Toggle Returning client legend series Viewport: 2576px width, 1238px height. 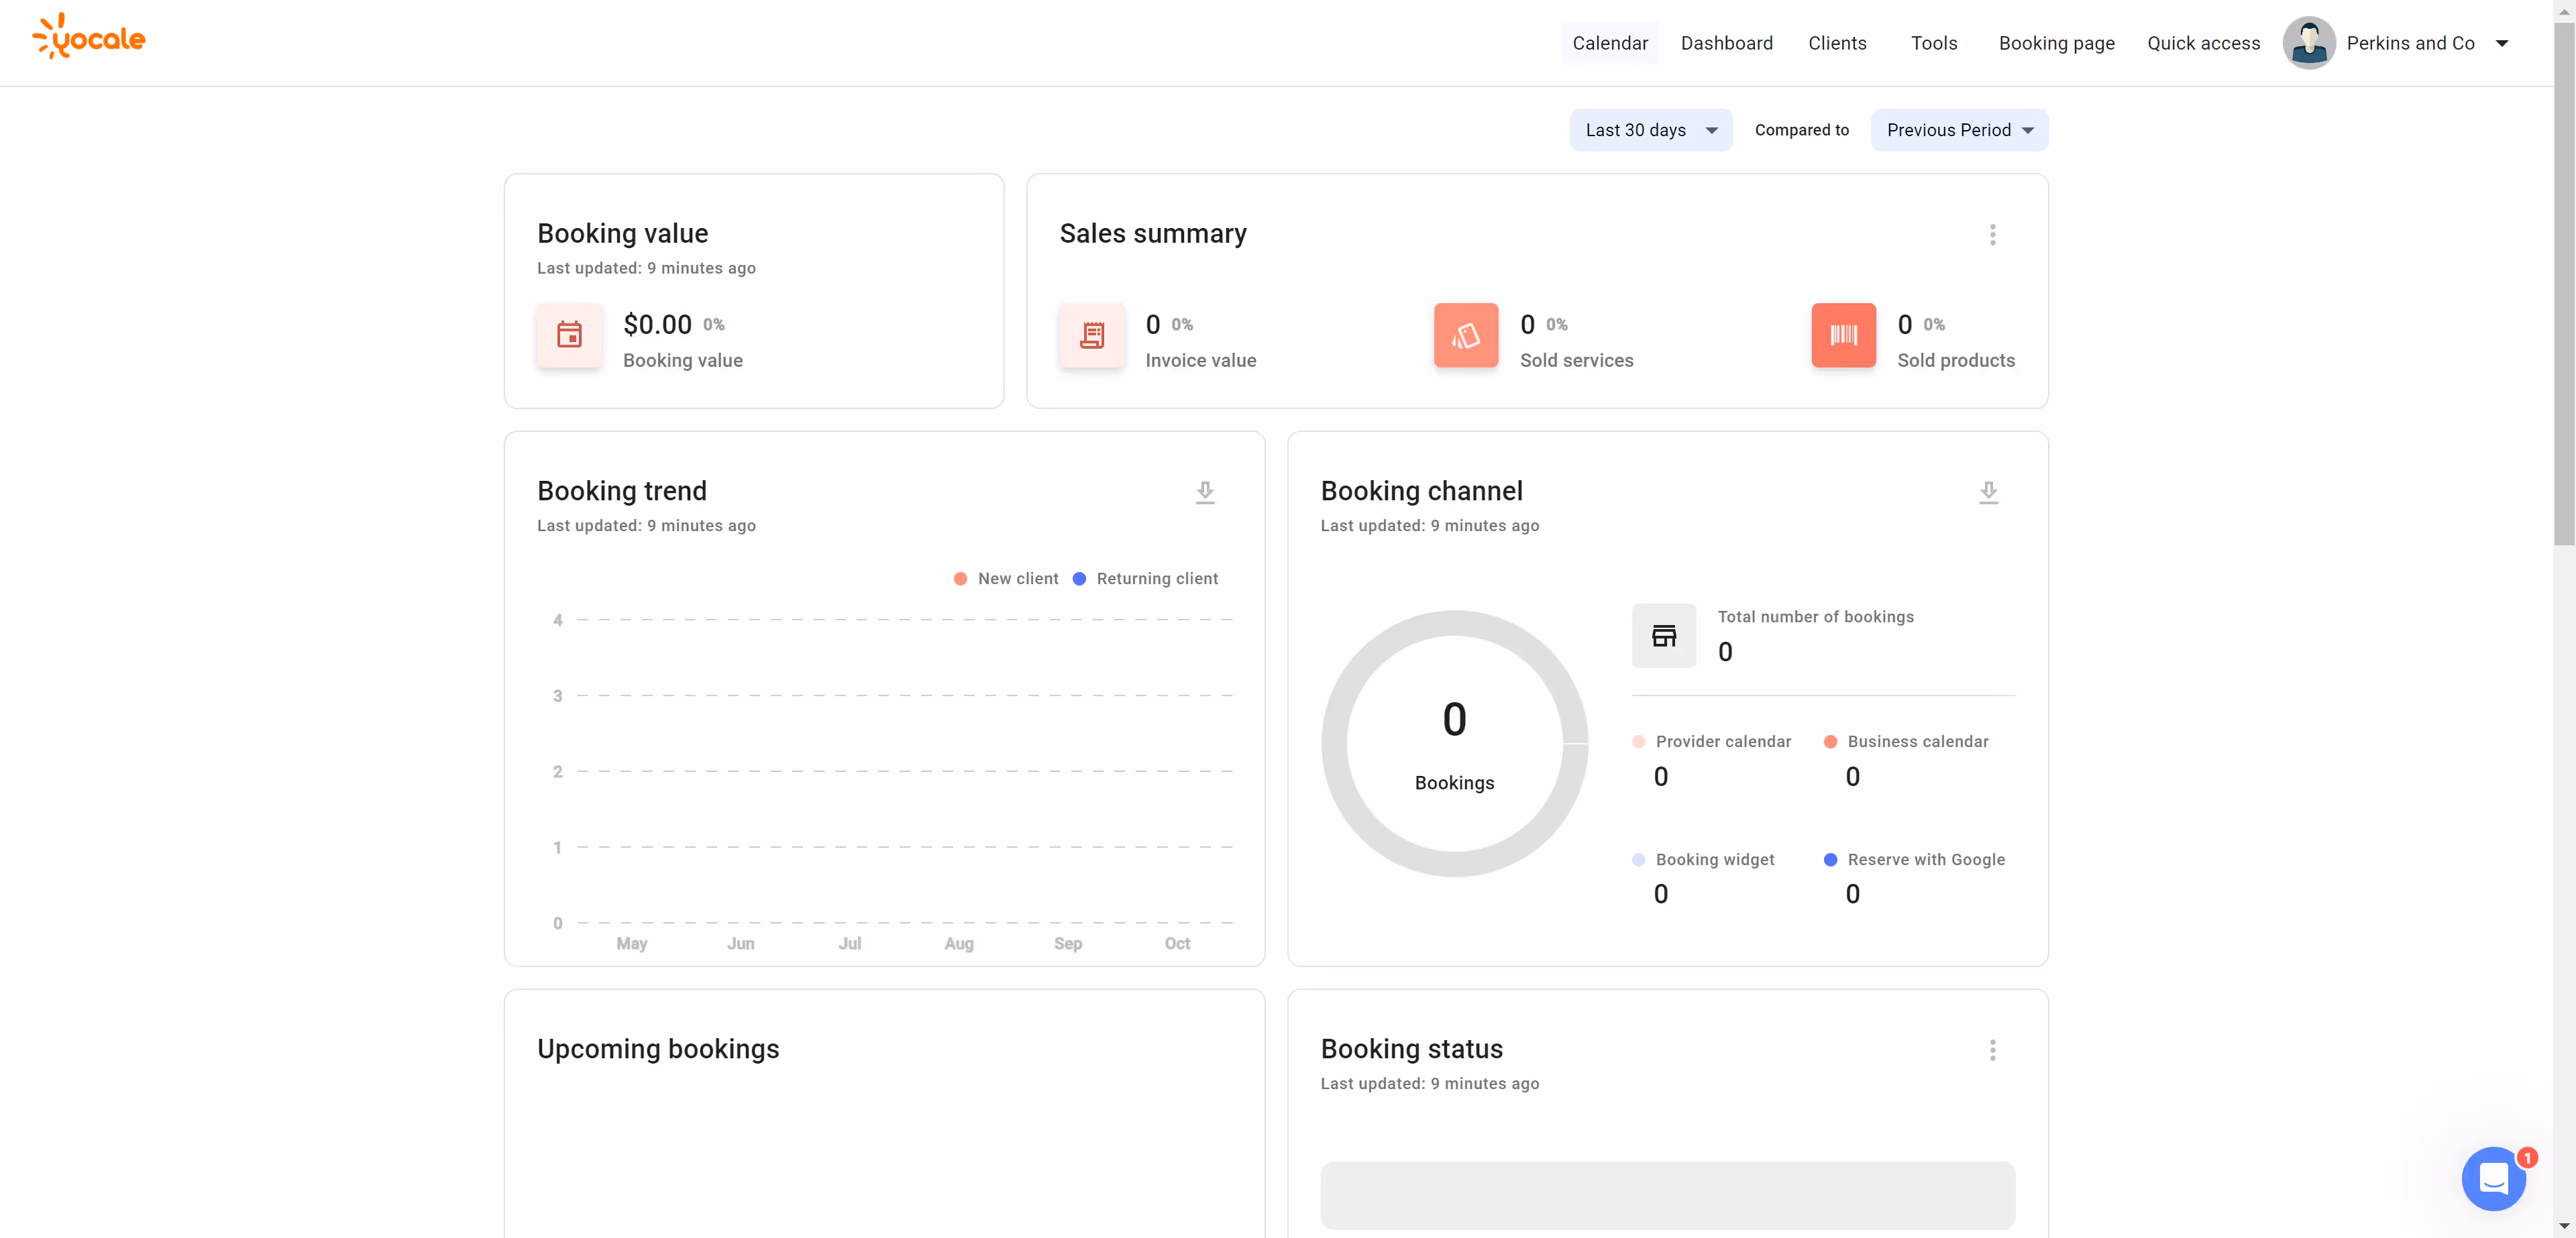click(x=1145, y=579)
